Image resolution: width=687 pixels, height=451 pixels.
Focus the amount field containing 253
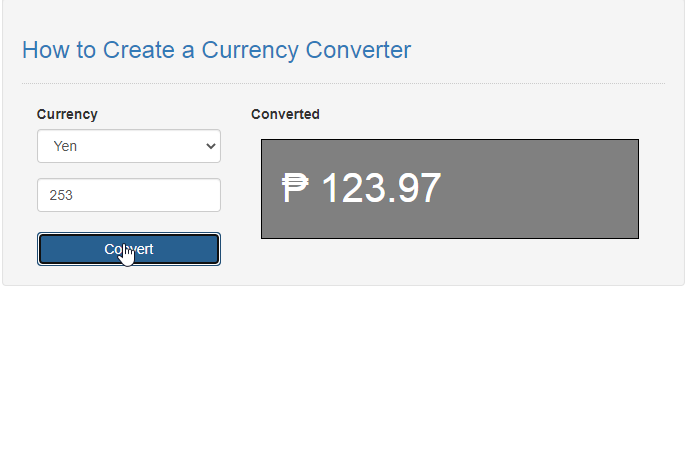(x=129, y=195)
